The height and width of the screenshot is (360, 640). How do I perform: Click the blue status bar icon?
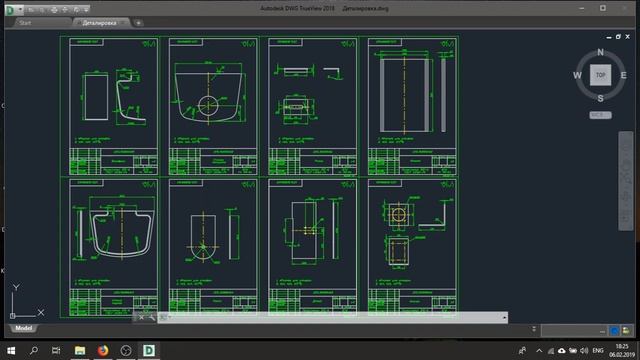(x=614, y=331)
